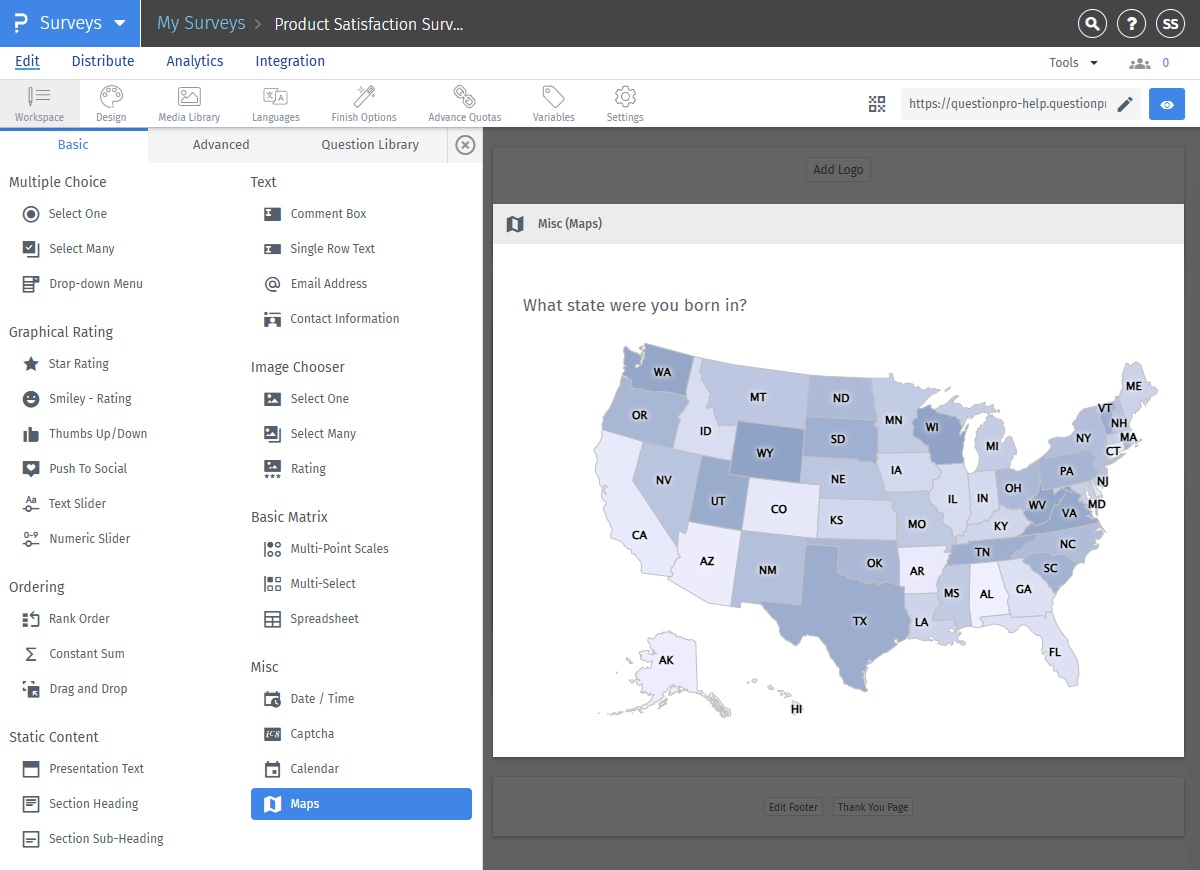Open the Languages settings
The width and height of the screenshot is (1200, 870).
[275, 103]
